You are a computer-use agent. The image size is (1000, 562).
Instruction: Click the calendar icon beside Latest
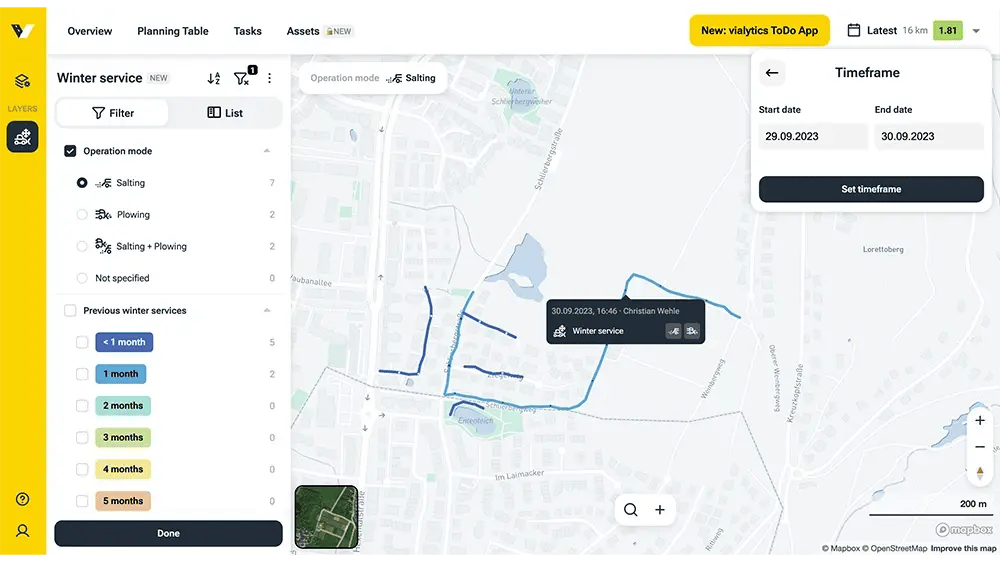click(853, 30)
